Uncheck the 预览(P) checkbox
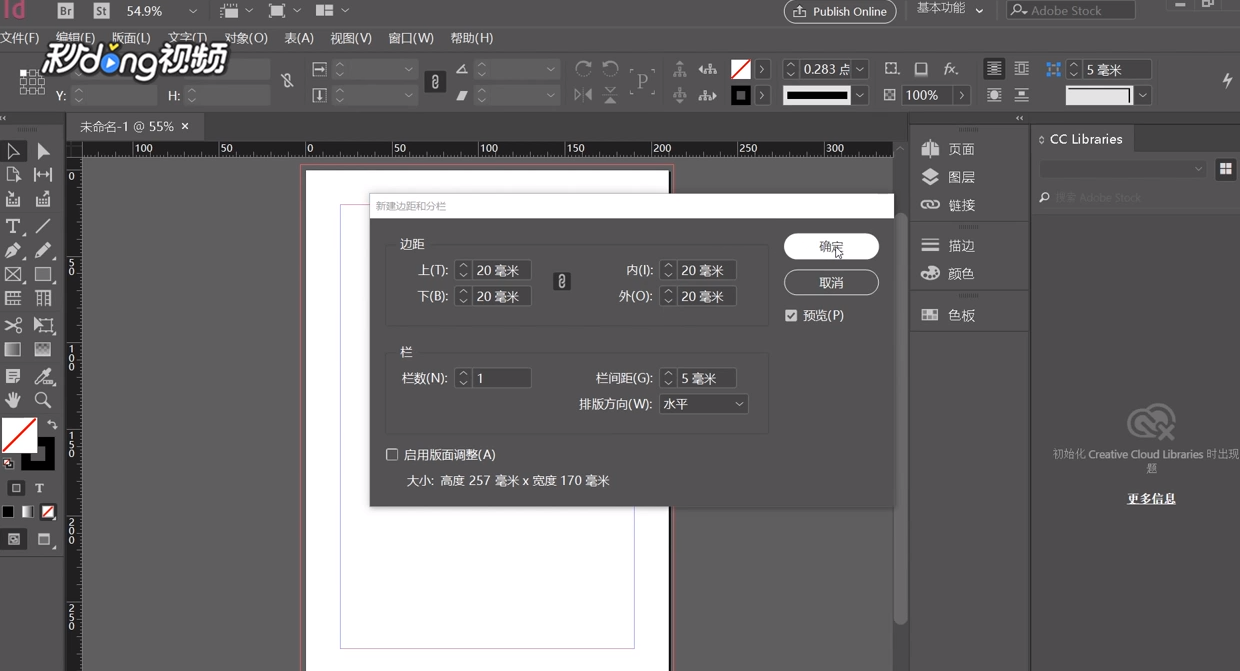1240x671 pixels. point(791,315)
